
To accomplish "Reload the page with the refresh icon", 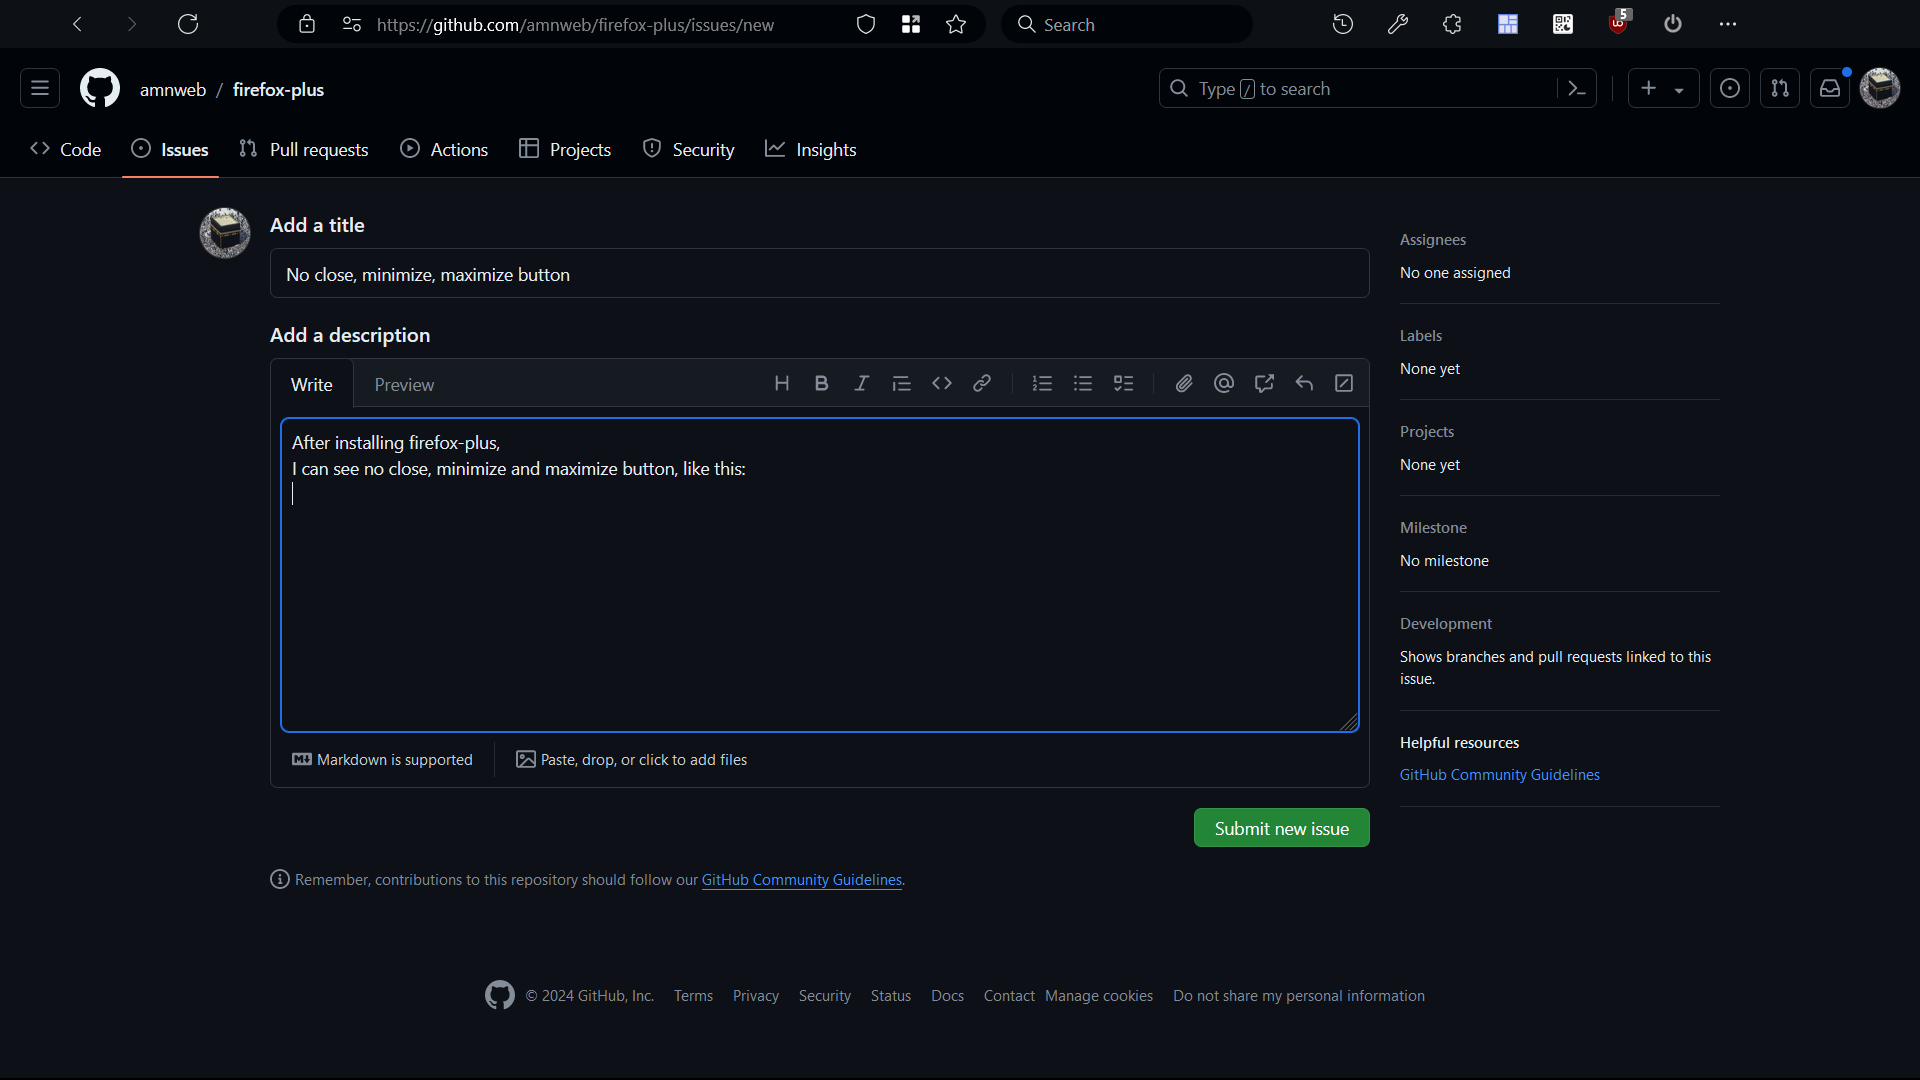I will tap(188, 24).
